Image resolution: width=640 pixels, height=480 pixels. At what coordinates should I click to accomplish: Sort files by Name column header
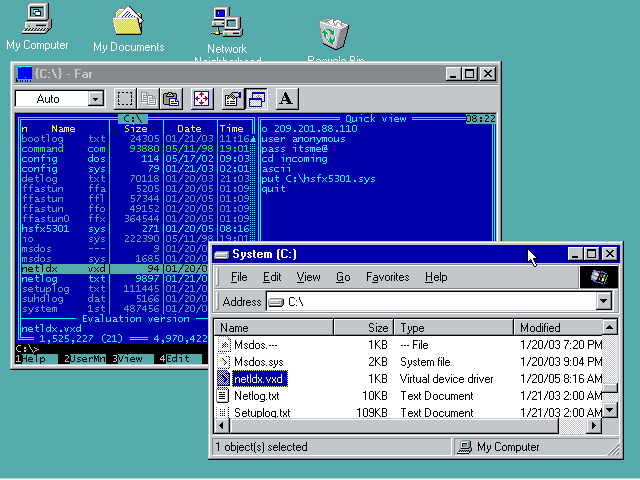pyautogui.click(x=273, y=328)
